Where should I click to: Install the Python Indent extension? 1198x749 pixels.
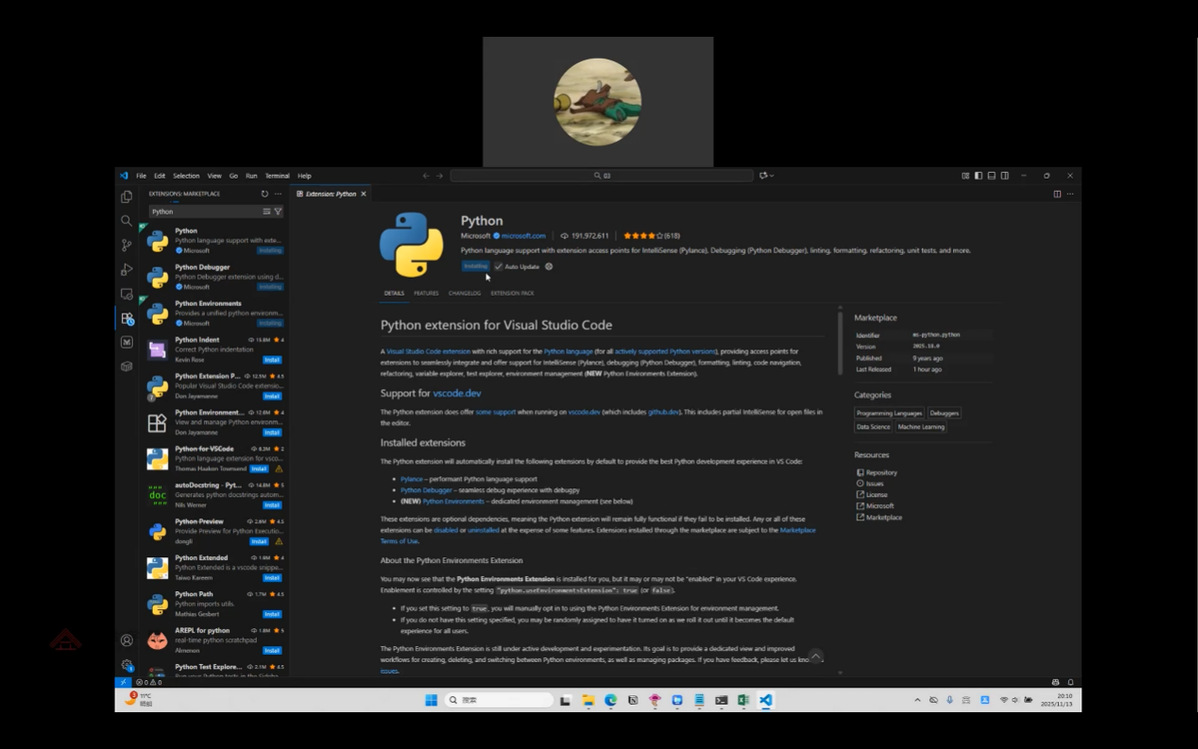[272, 360]
